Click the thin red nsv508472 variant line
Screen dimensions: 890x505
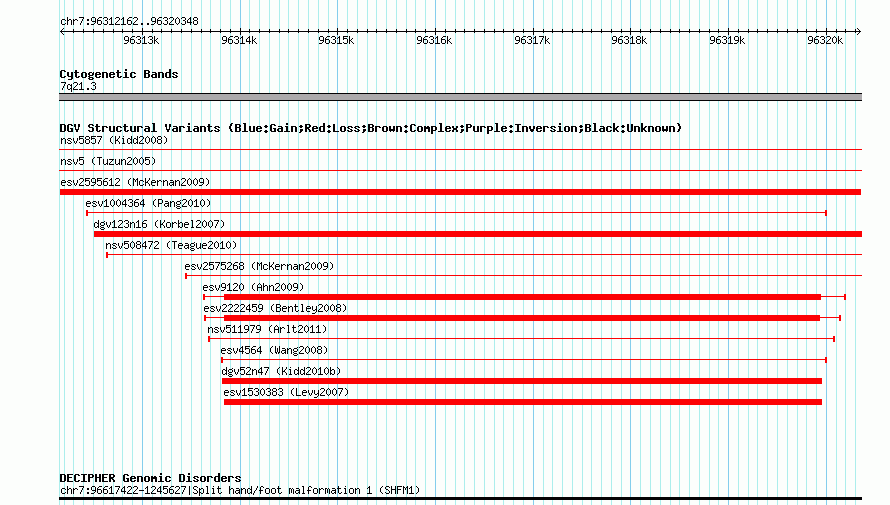[x=484, y=255]
